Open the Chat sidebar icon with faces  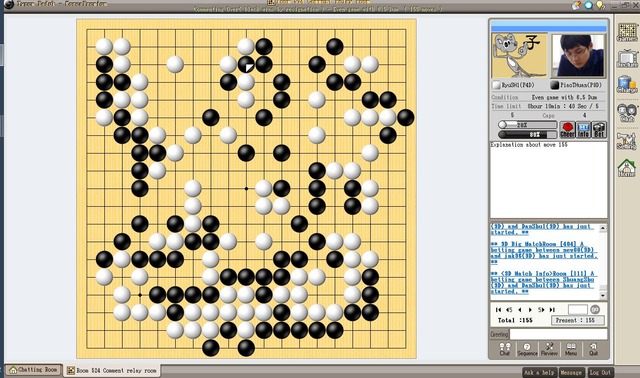point(627,113)
